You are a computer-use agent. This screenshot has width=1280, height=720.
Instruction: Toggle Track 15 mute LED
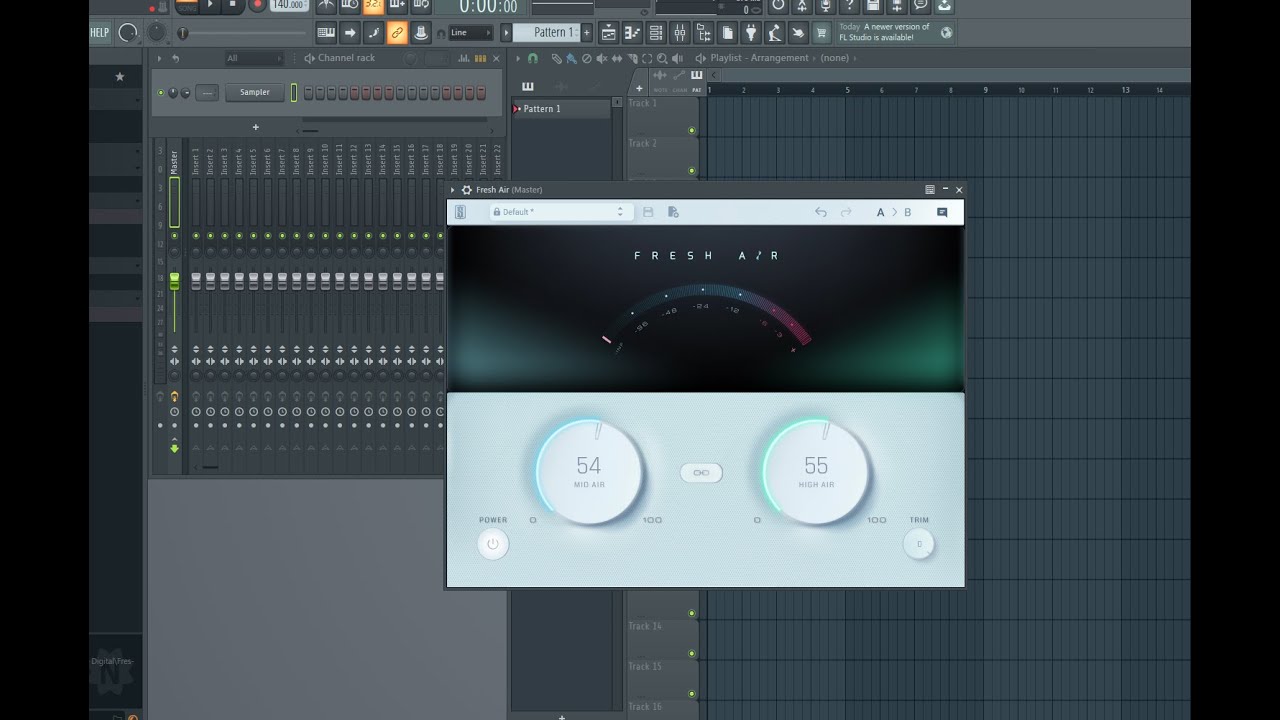(691, 694)
